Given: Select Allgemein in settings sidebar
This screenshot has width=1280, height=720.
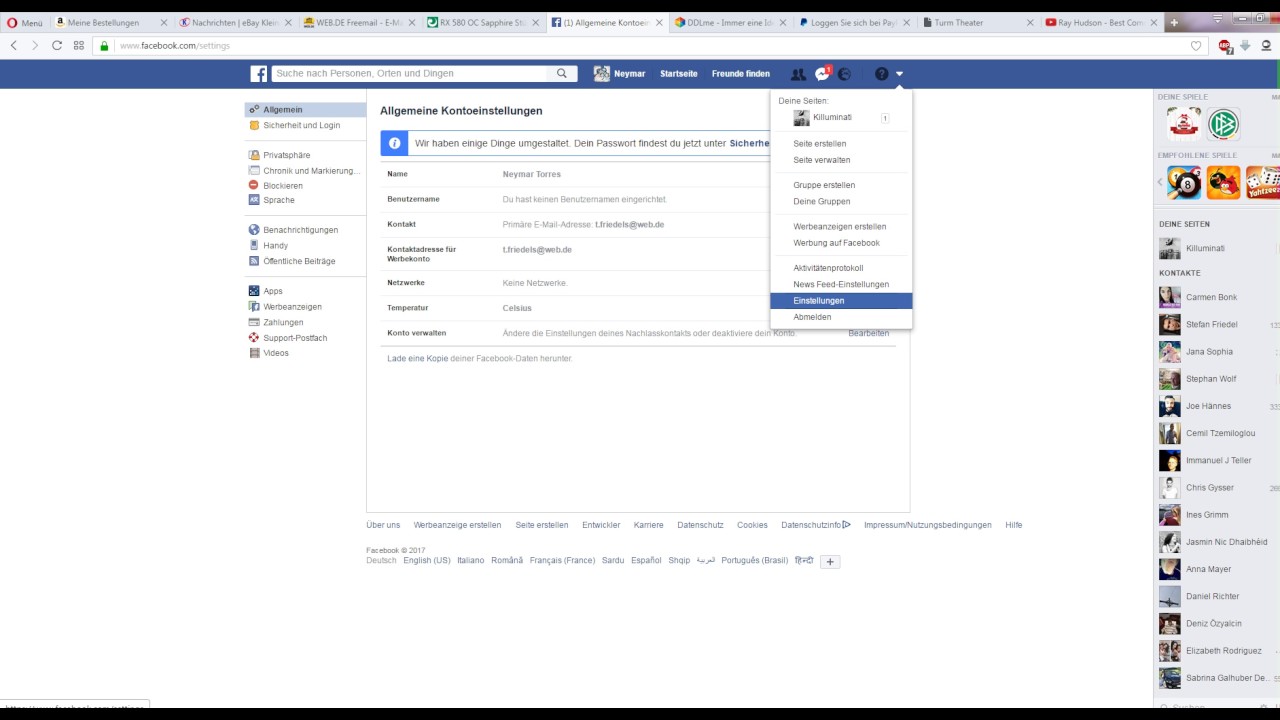Looking at the screenshot, I should [306, 110].
